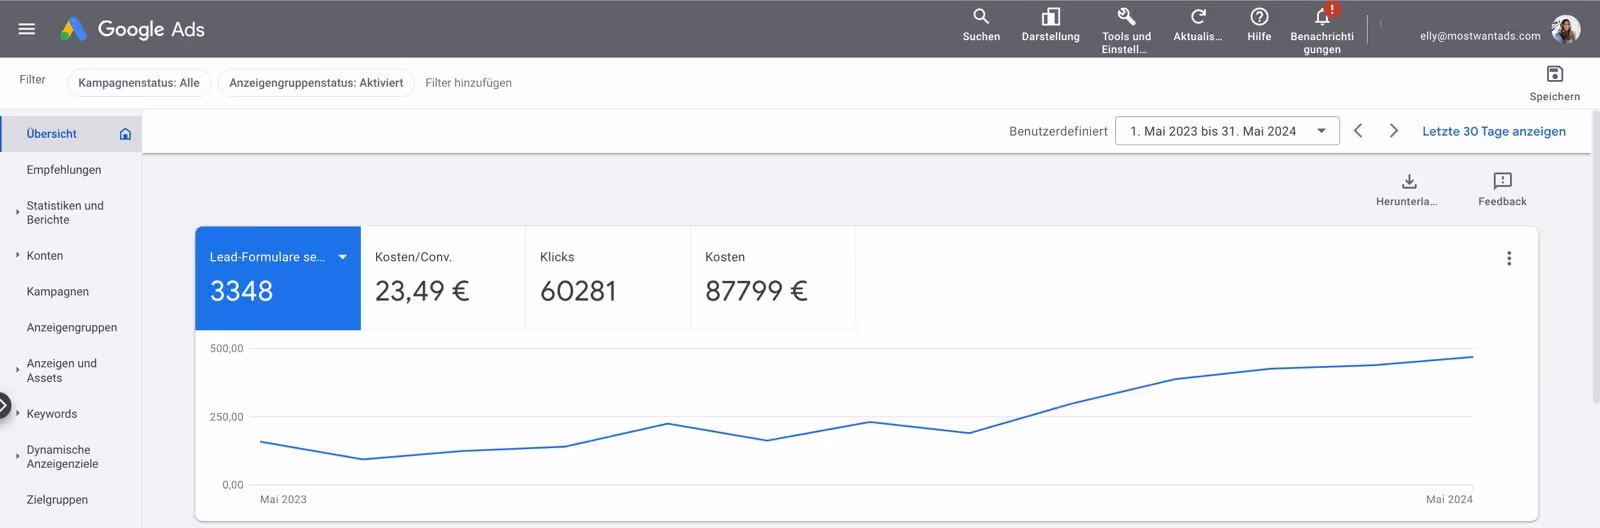This screenshot has width=1600, height=528.
Task: Download overview via Herunterladen icon
Action: tap(1408, 189)
